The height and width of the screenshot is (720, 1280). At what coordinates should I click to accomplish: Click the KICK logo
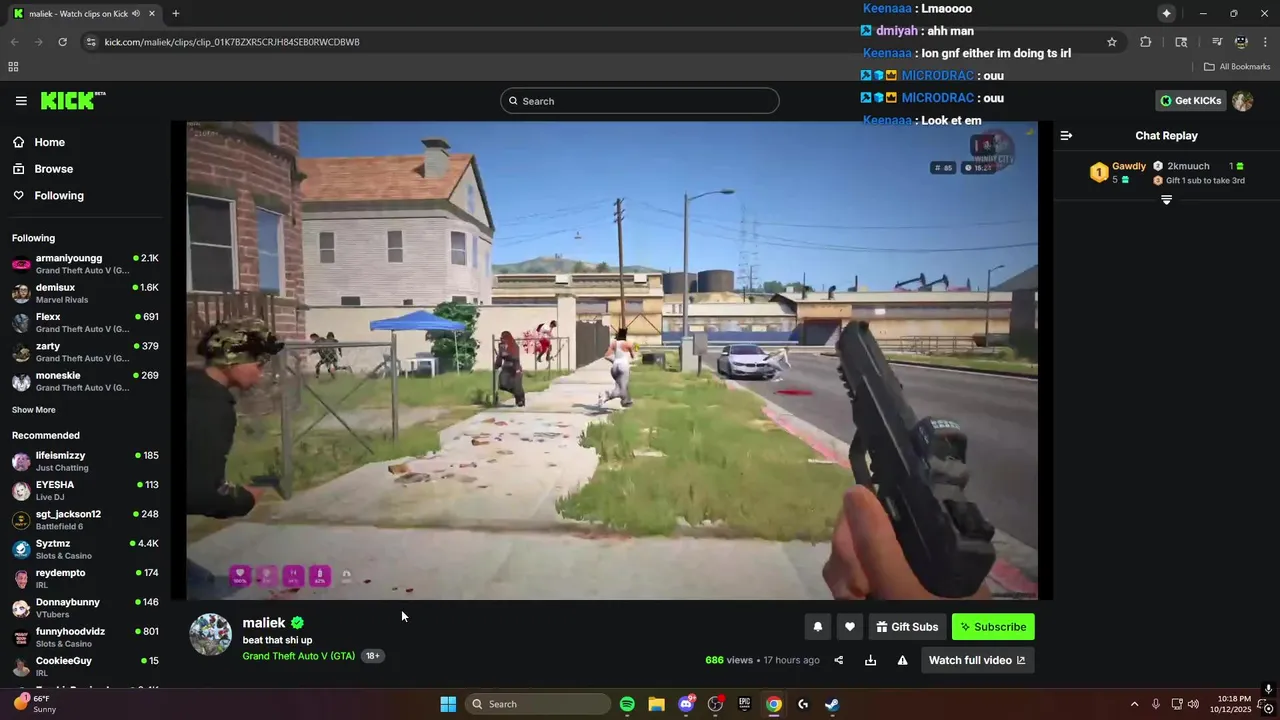[73, 100]
